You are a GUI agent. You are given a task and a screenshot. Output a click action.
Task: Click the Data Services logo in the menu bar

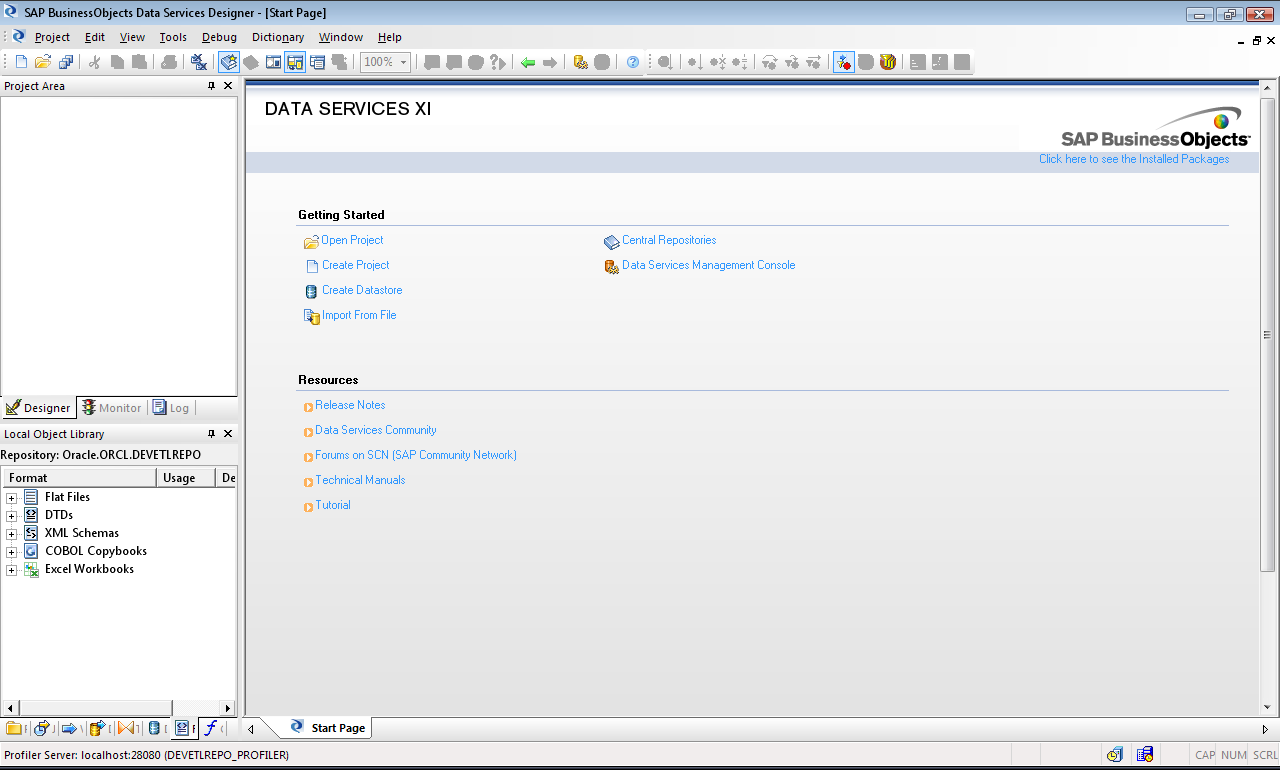point(18,37)
